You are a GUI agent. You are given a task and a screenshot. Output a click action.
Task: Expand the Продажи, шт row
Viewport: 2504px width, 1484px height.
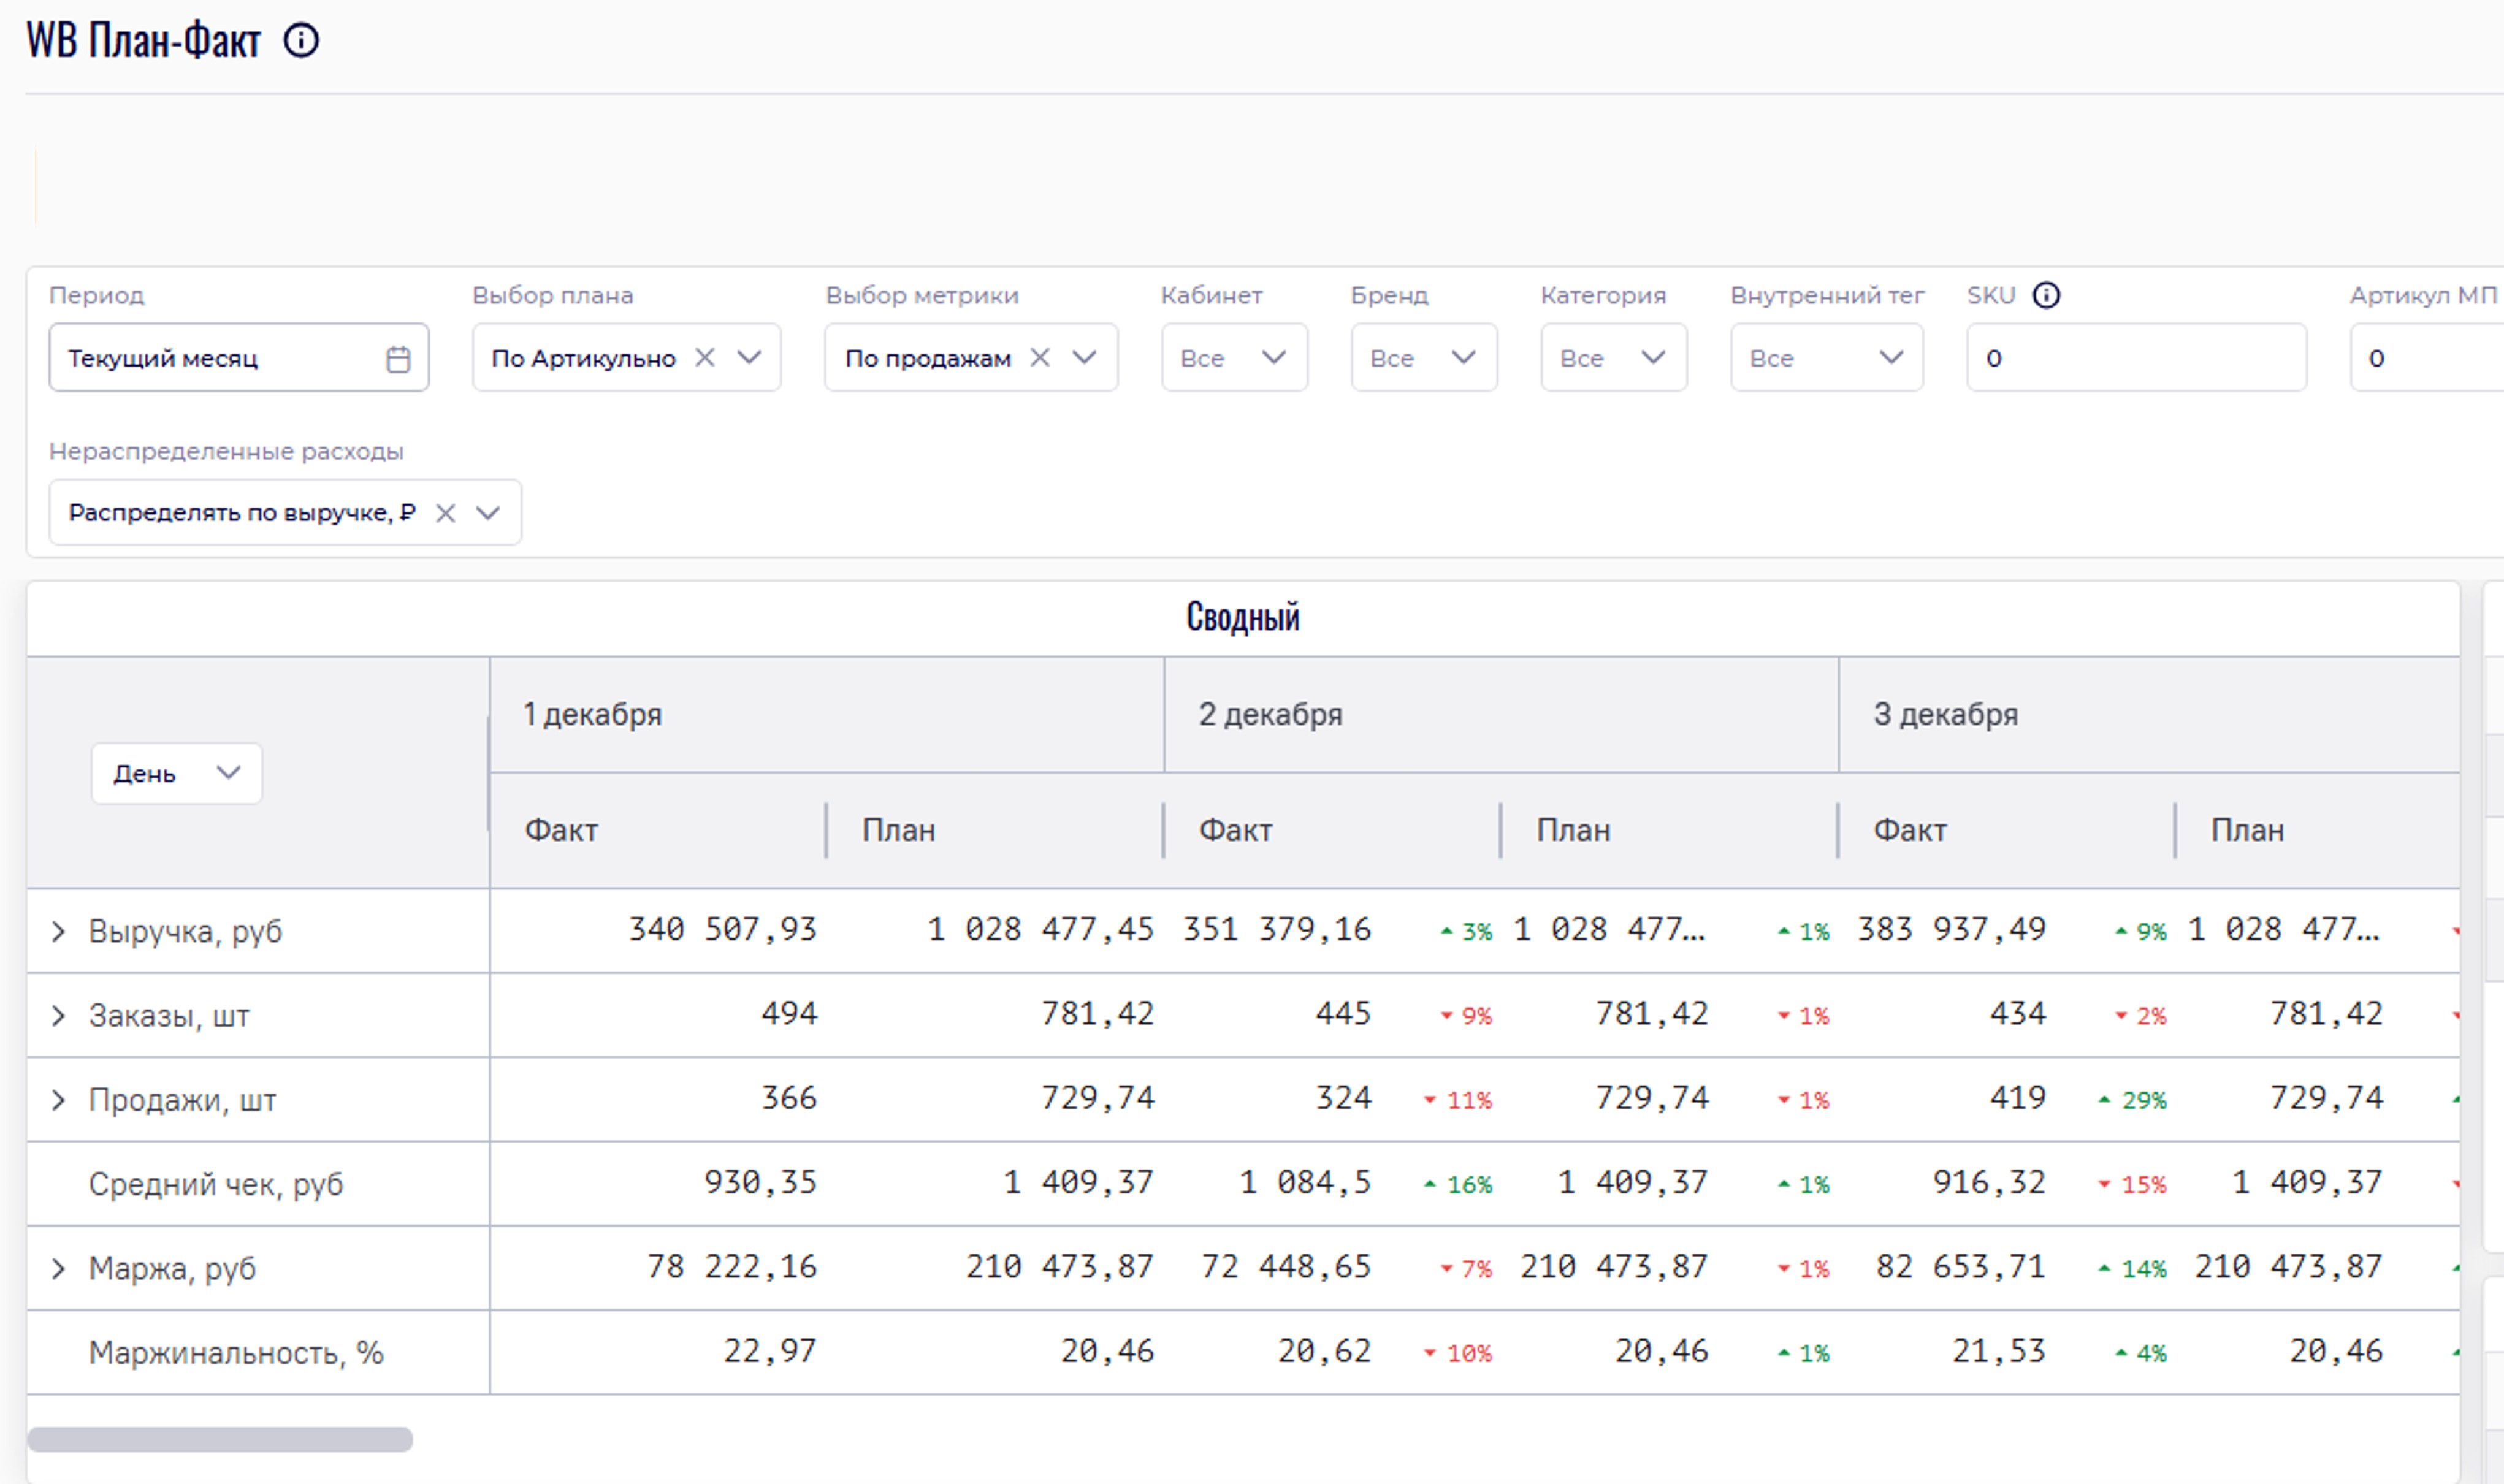coord(58,1101)
